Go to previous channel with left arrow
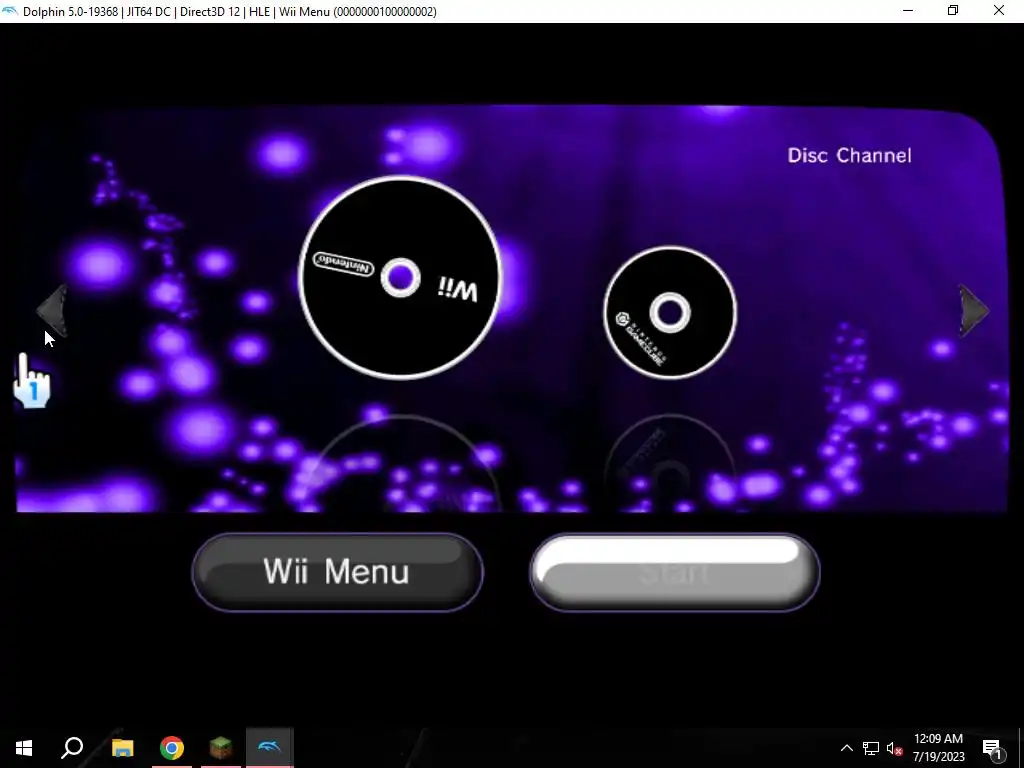The image size is (1024, 768). 52,311
